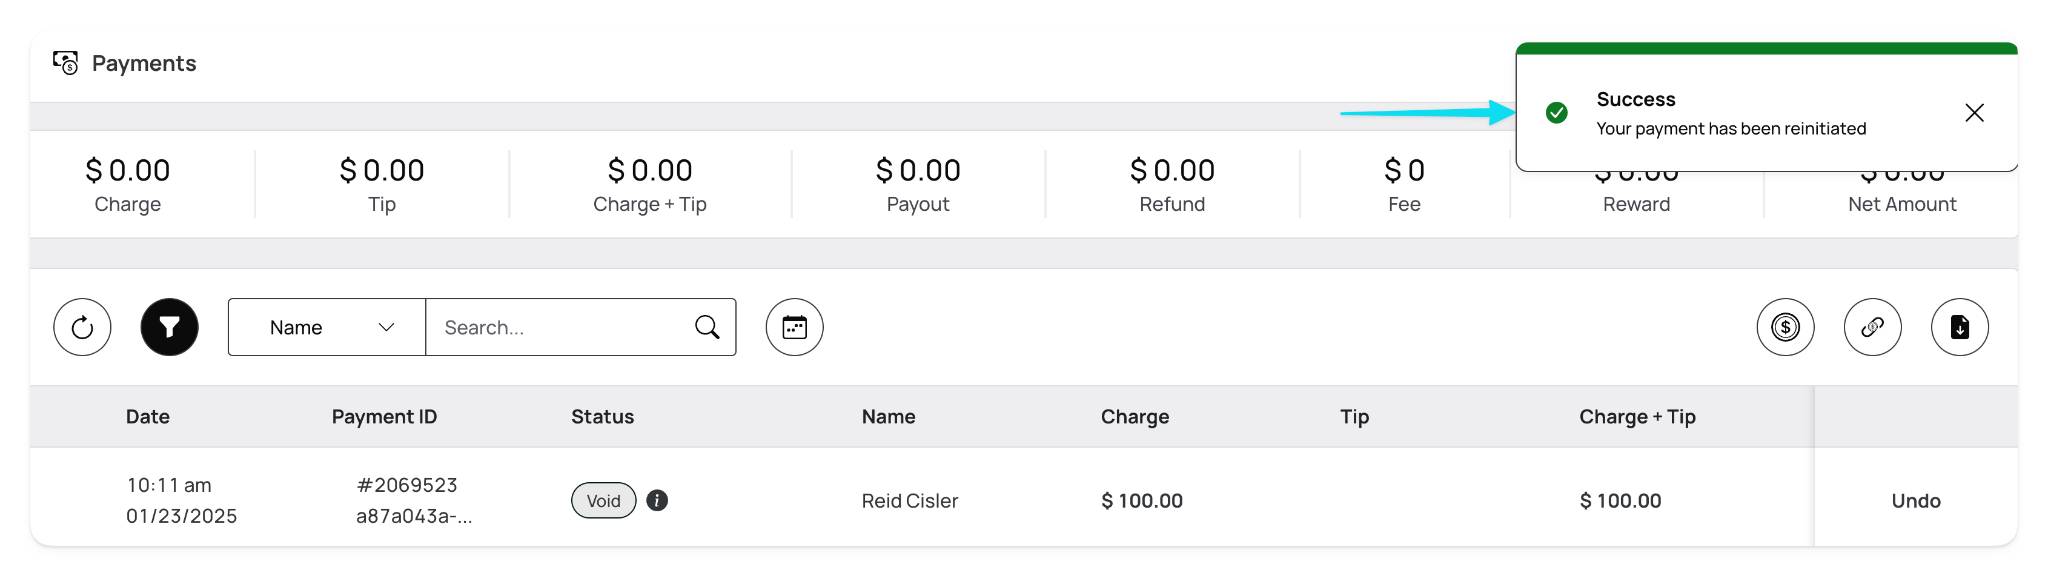Viewport: 2048px width, 576px height.
Task: Show info icon beside Void status
Action: click(657, 500)
